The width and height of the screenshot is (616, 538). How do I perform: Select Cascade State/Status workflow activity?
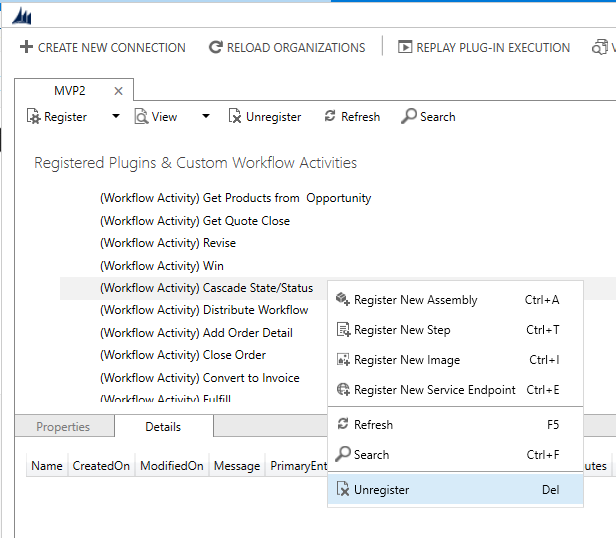(206, 288)
